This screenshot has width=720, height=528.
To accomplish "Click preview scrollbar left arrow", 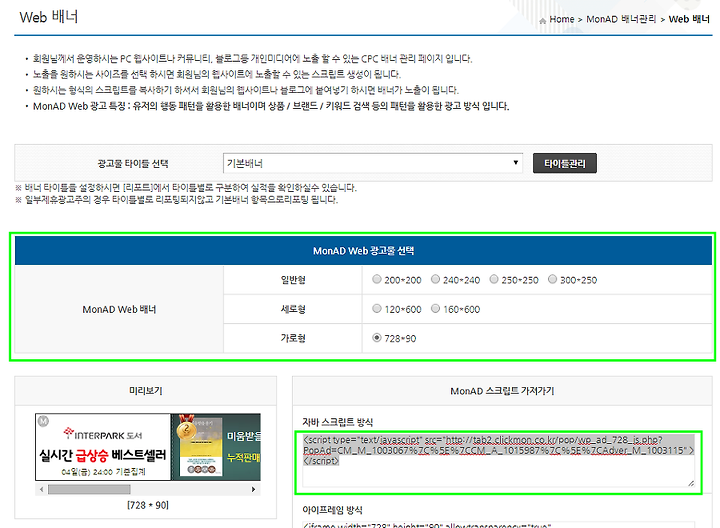I will [x=41, y=489].
